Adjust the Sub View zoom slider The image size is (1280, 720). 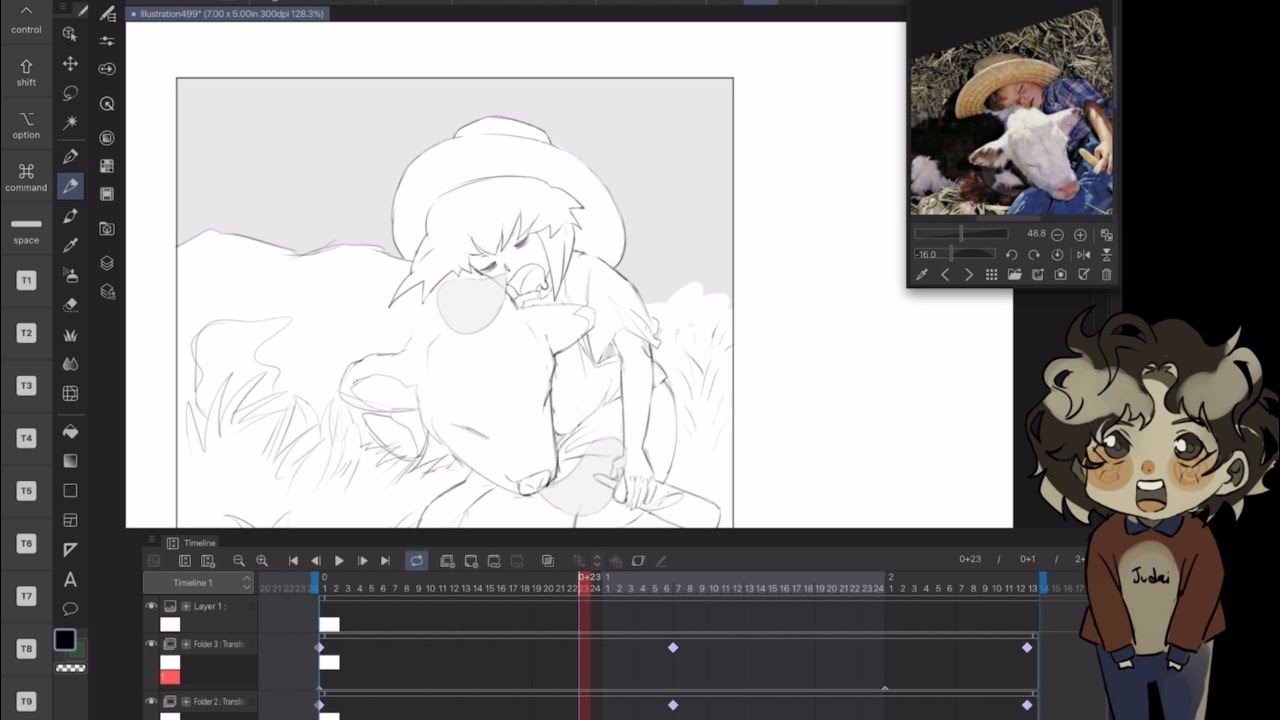pos(962,234)
